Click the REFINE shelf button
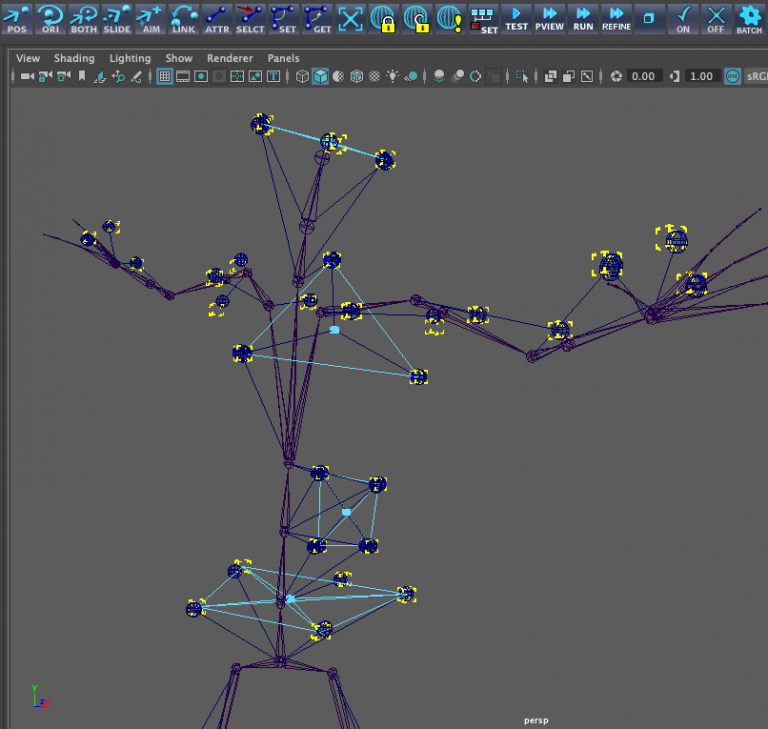The image size is (768, 729). coord(616,18)
